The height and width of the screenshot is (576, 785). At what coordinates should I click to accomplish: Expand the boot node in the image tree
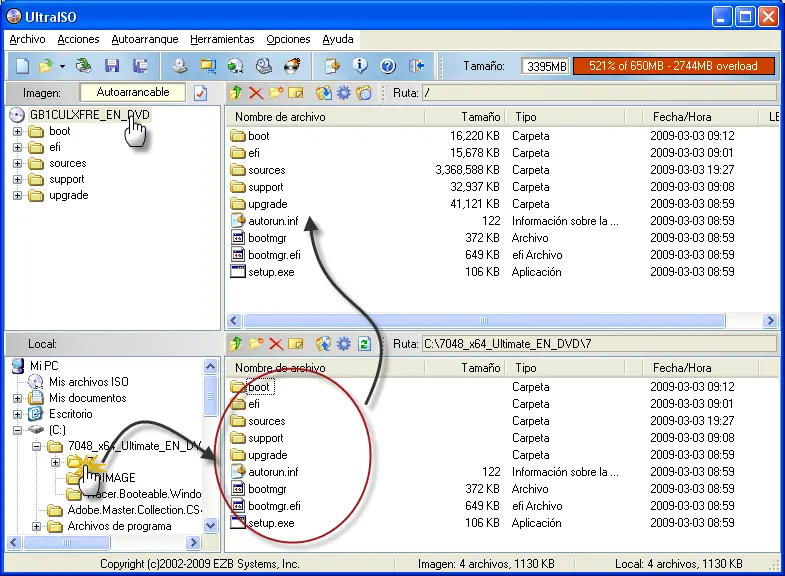pyautogui.click(x=18, y=132)
